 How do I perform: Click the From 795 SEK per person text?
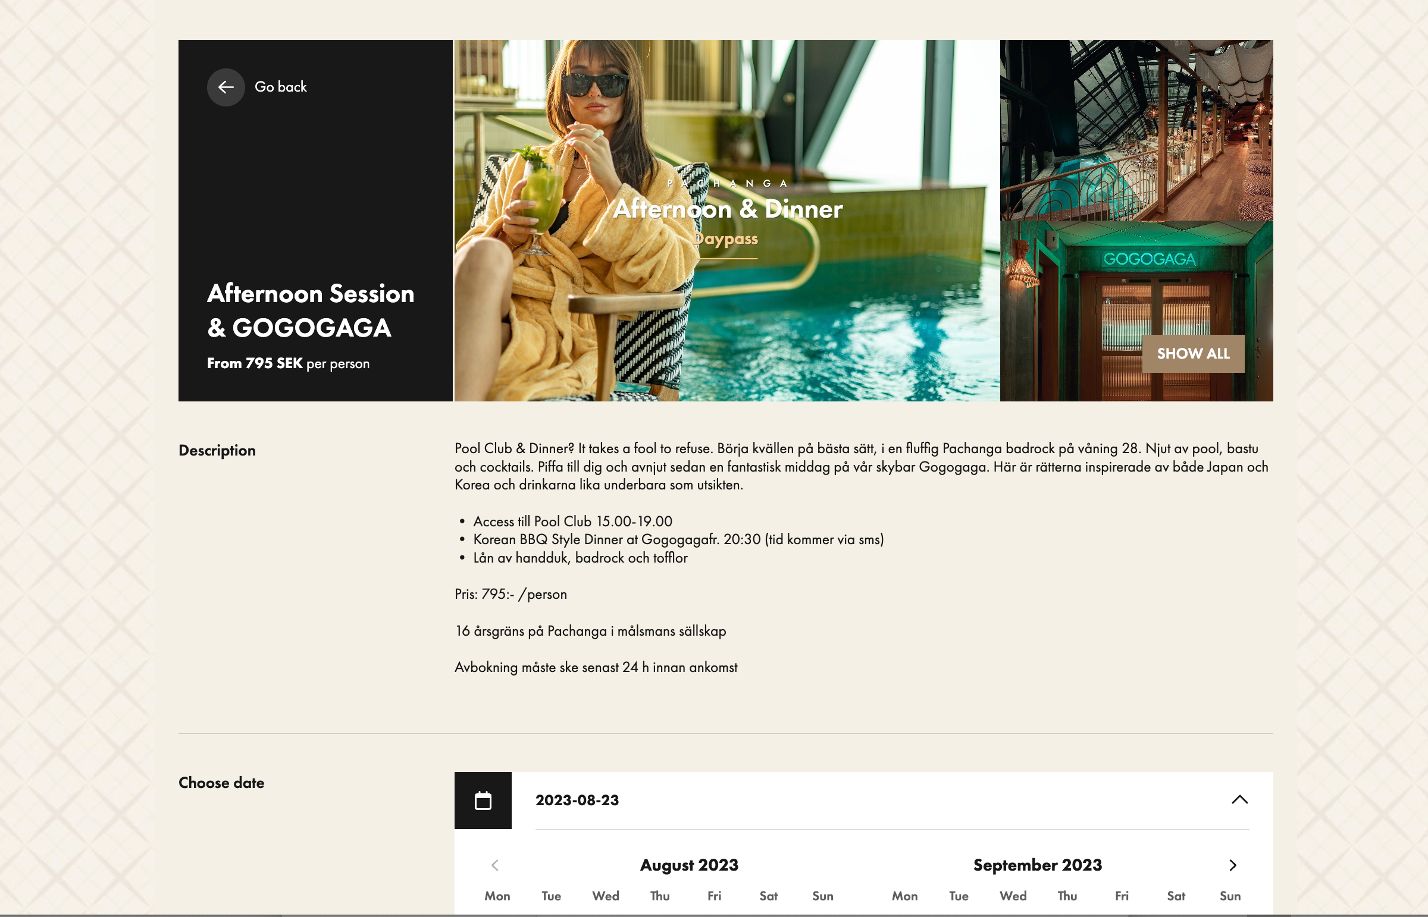[x=288, y=363]
